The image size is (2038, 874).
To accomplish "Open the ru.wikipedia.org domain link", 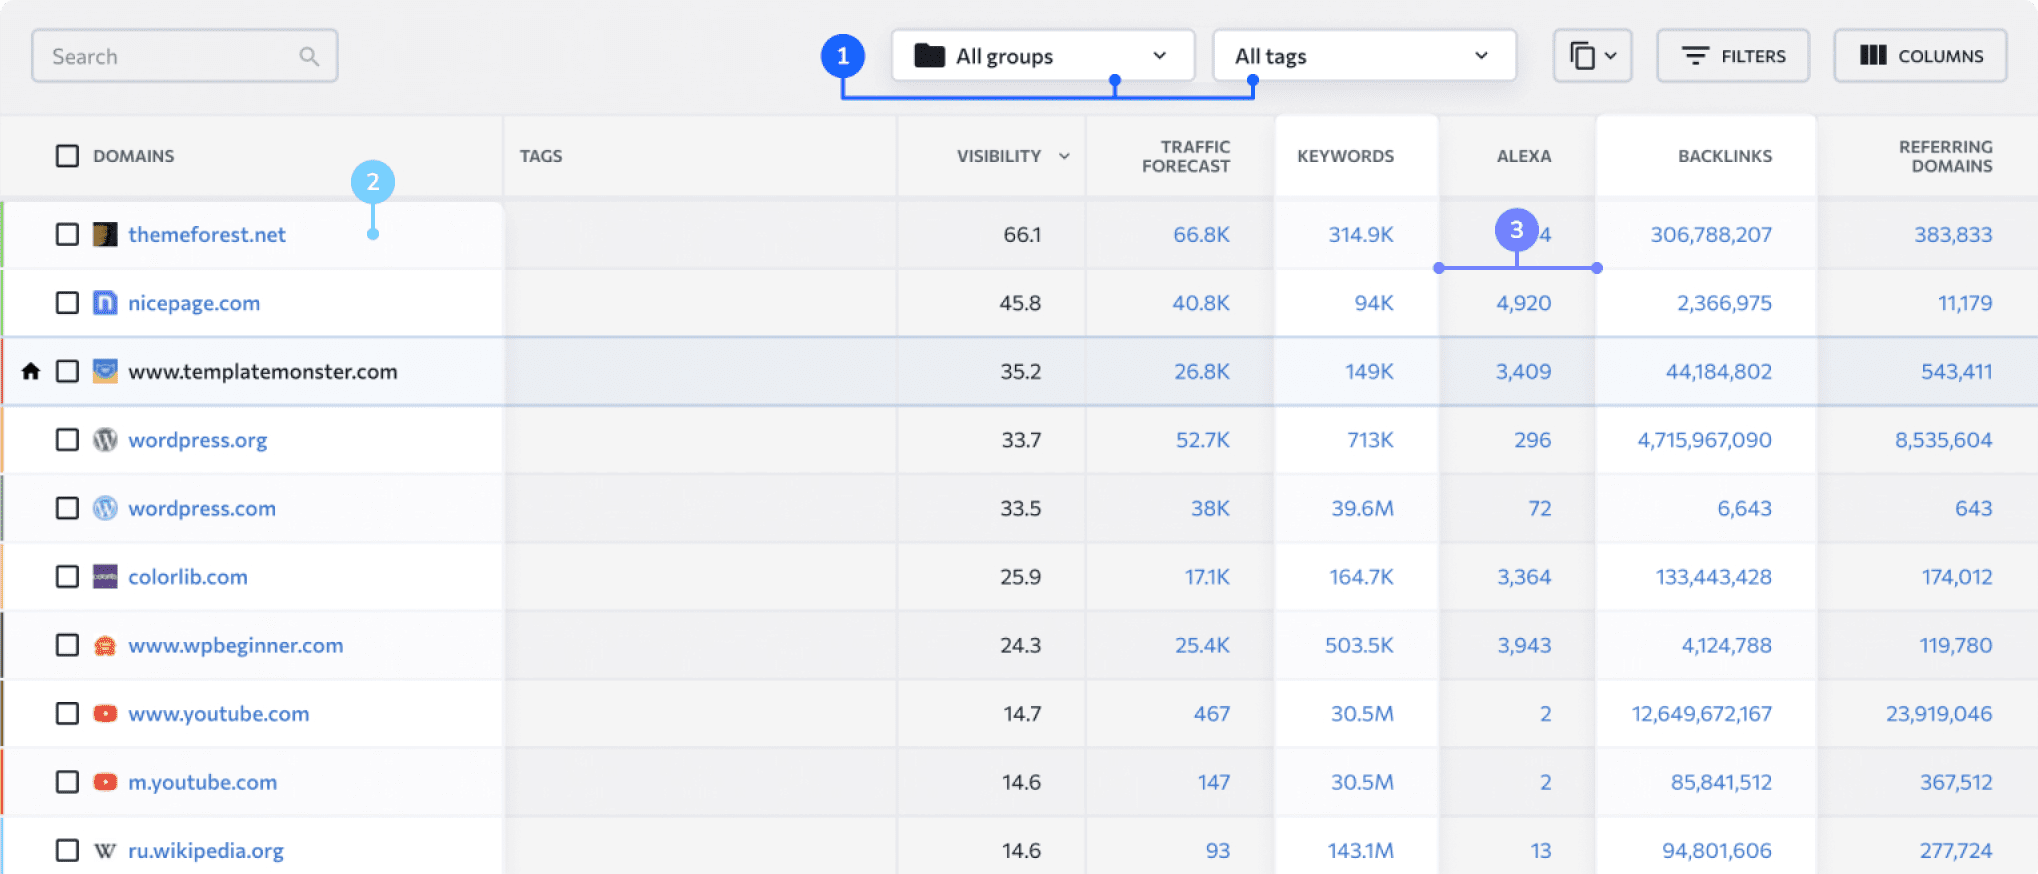I will coord(206,851).
